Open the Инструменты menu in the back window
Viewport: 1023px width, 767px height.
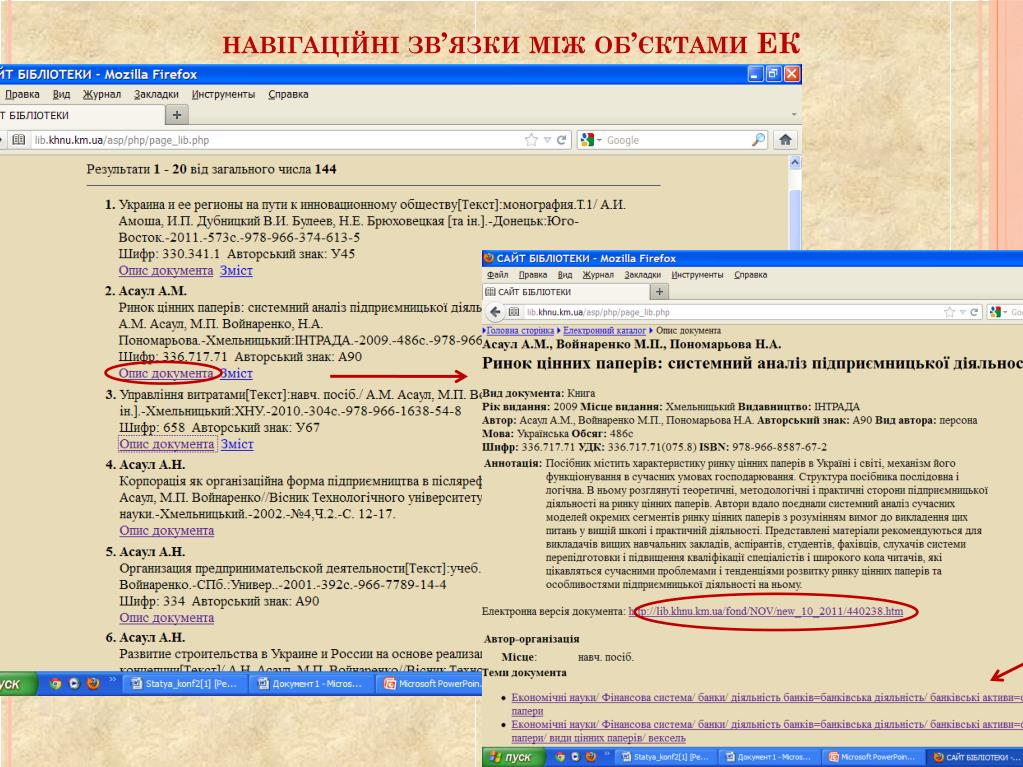(223, 95)
